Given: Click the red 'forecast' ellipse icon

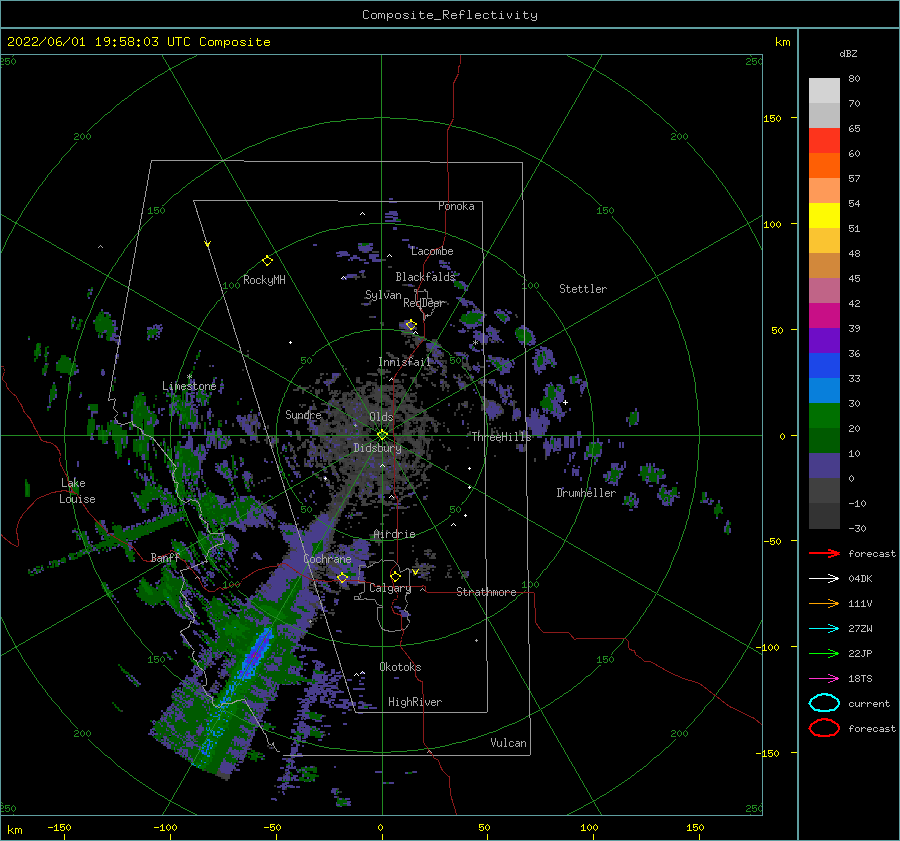Looking at the screenshot, I should [824, 728].
